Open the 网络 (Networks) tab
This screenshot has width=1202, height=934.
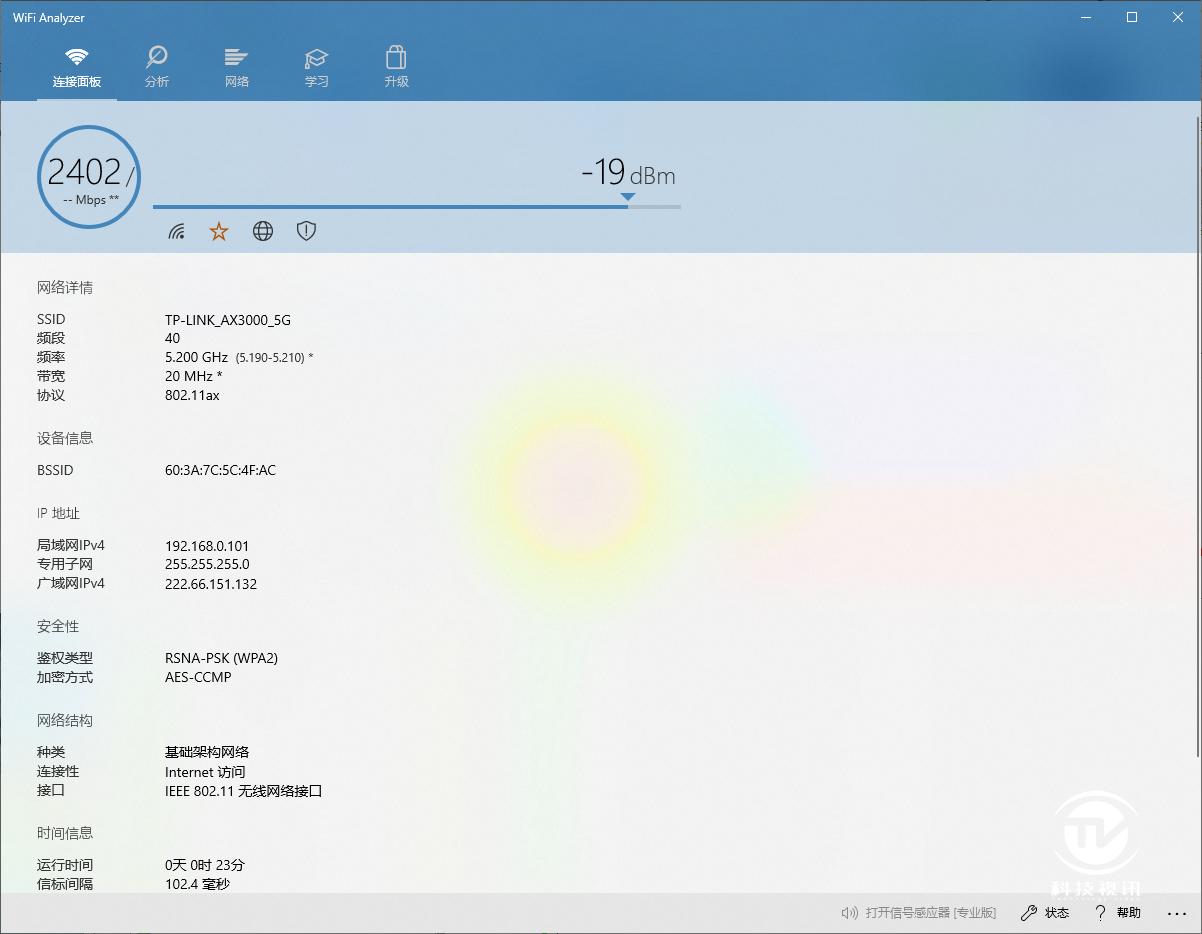237,68
